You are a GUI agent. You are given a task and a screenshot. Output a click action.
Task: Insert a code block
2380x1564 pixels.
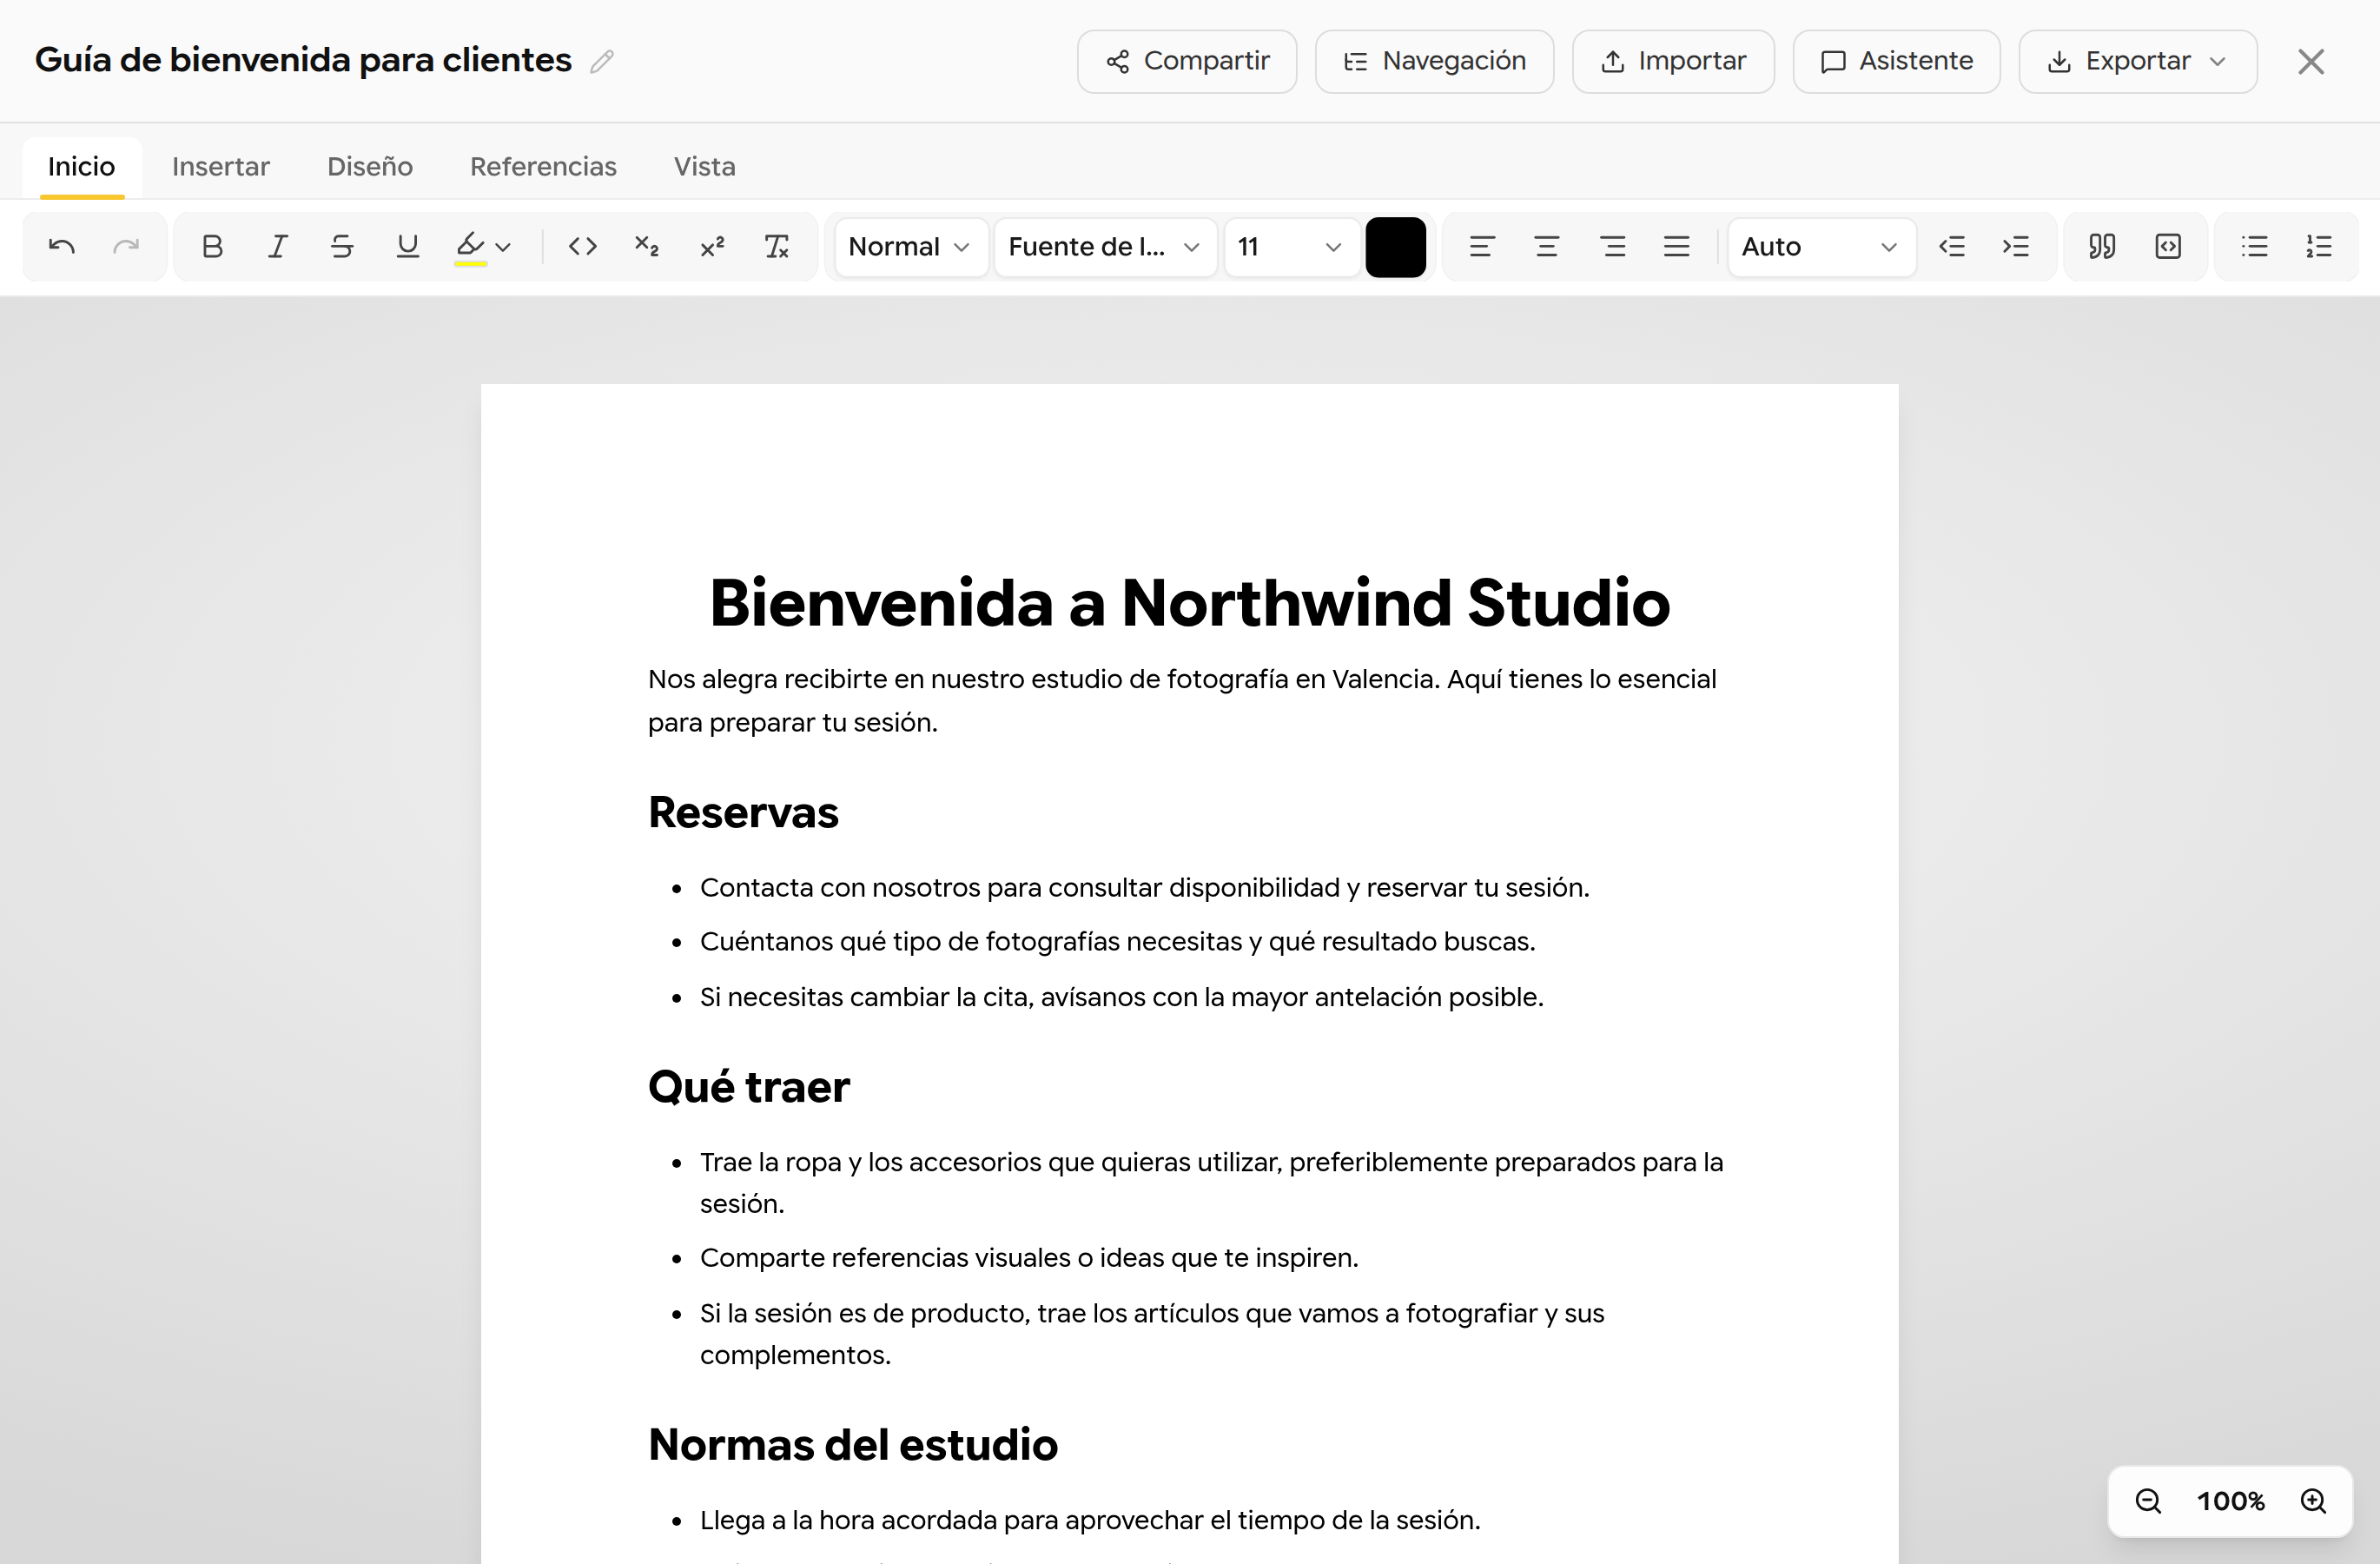(x=2168, y=246)
